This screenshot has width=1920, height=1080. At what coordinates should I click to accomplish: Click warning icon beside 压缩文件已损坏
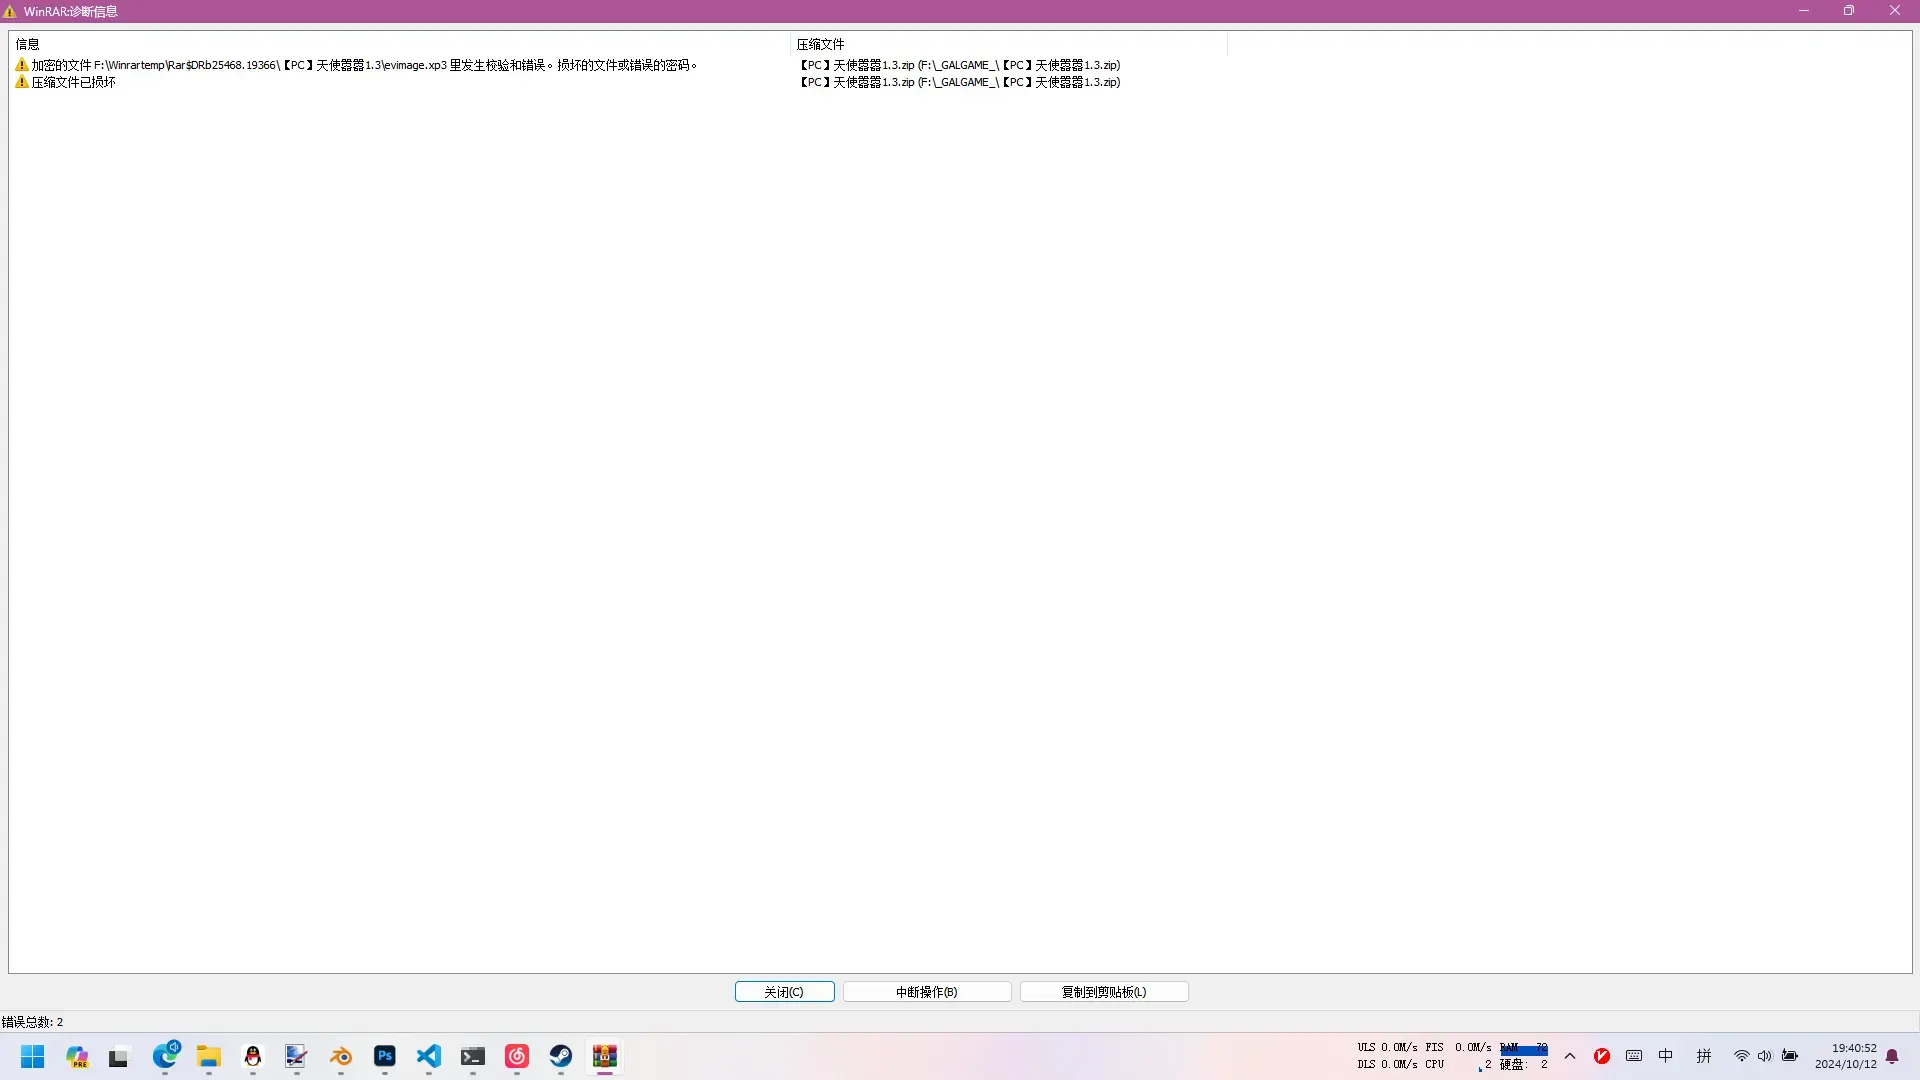(22, 82)
